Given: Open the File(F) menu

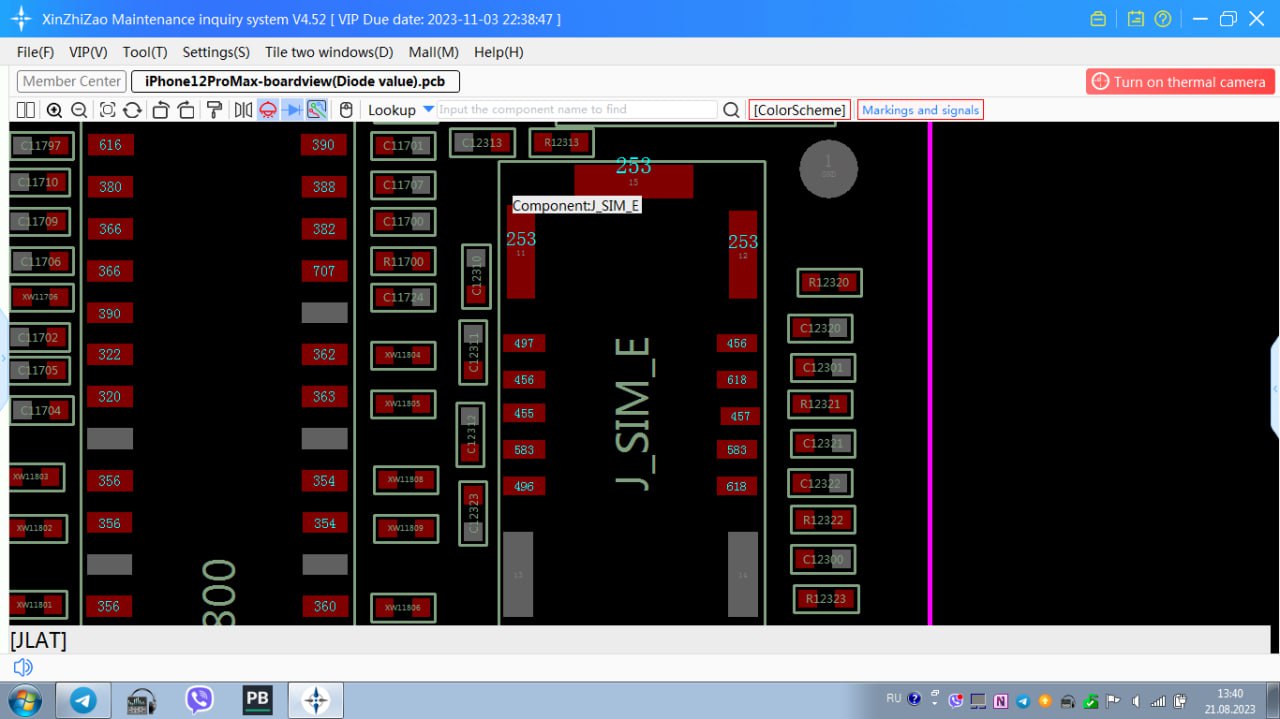Looking at the screenshot, I should (36, 52).
